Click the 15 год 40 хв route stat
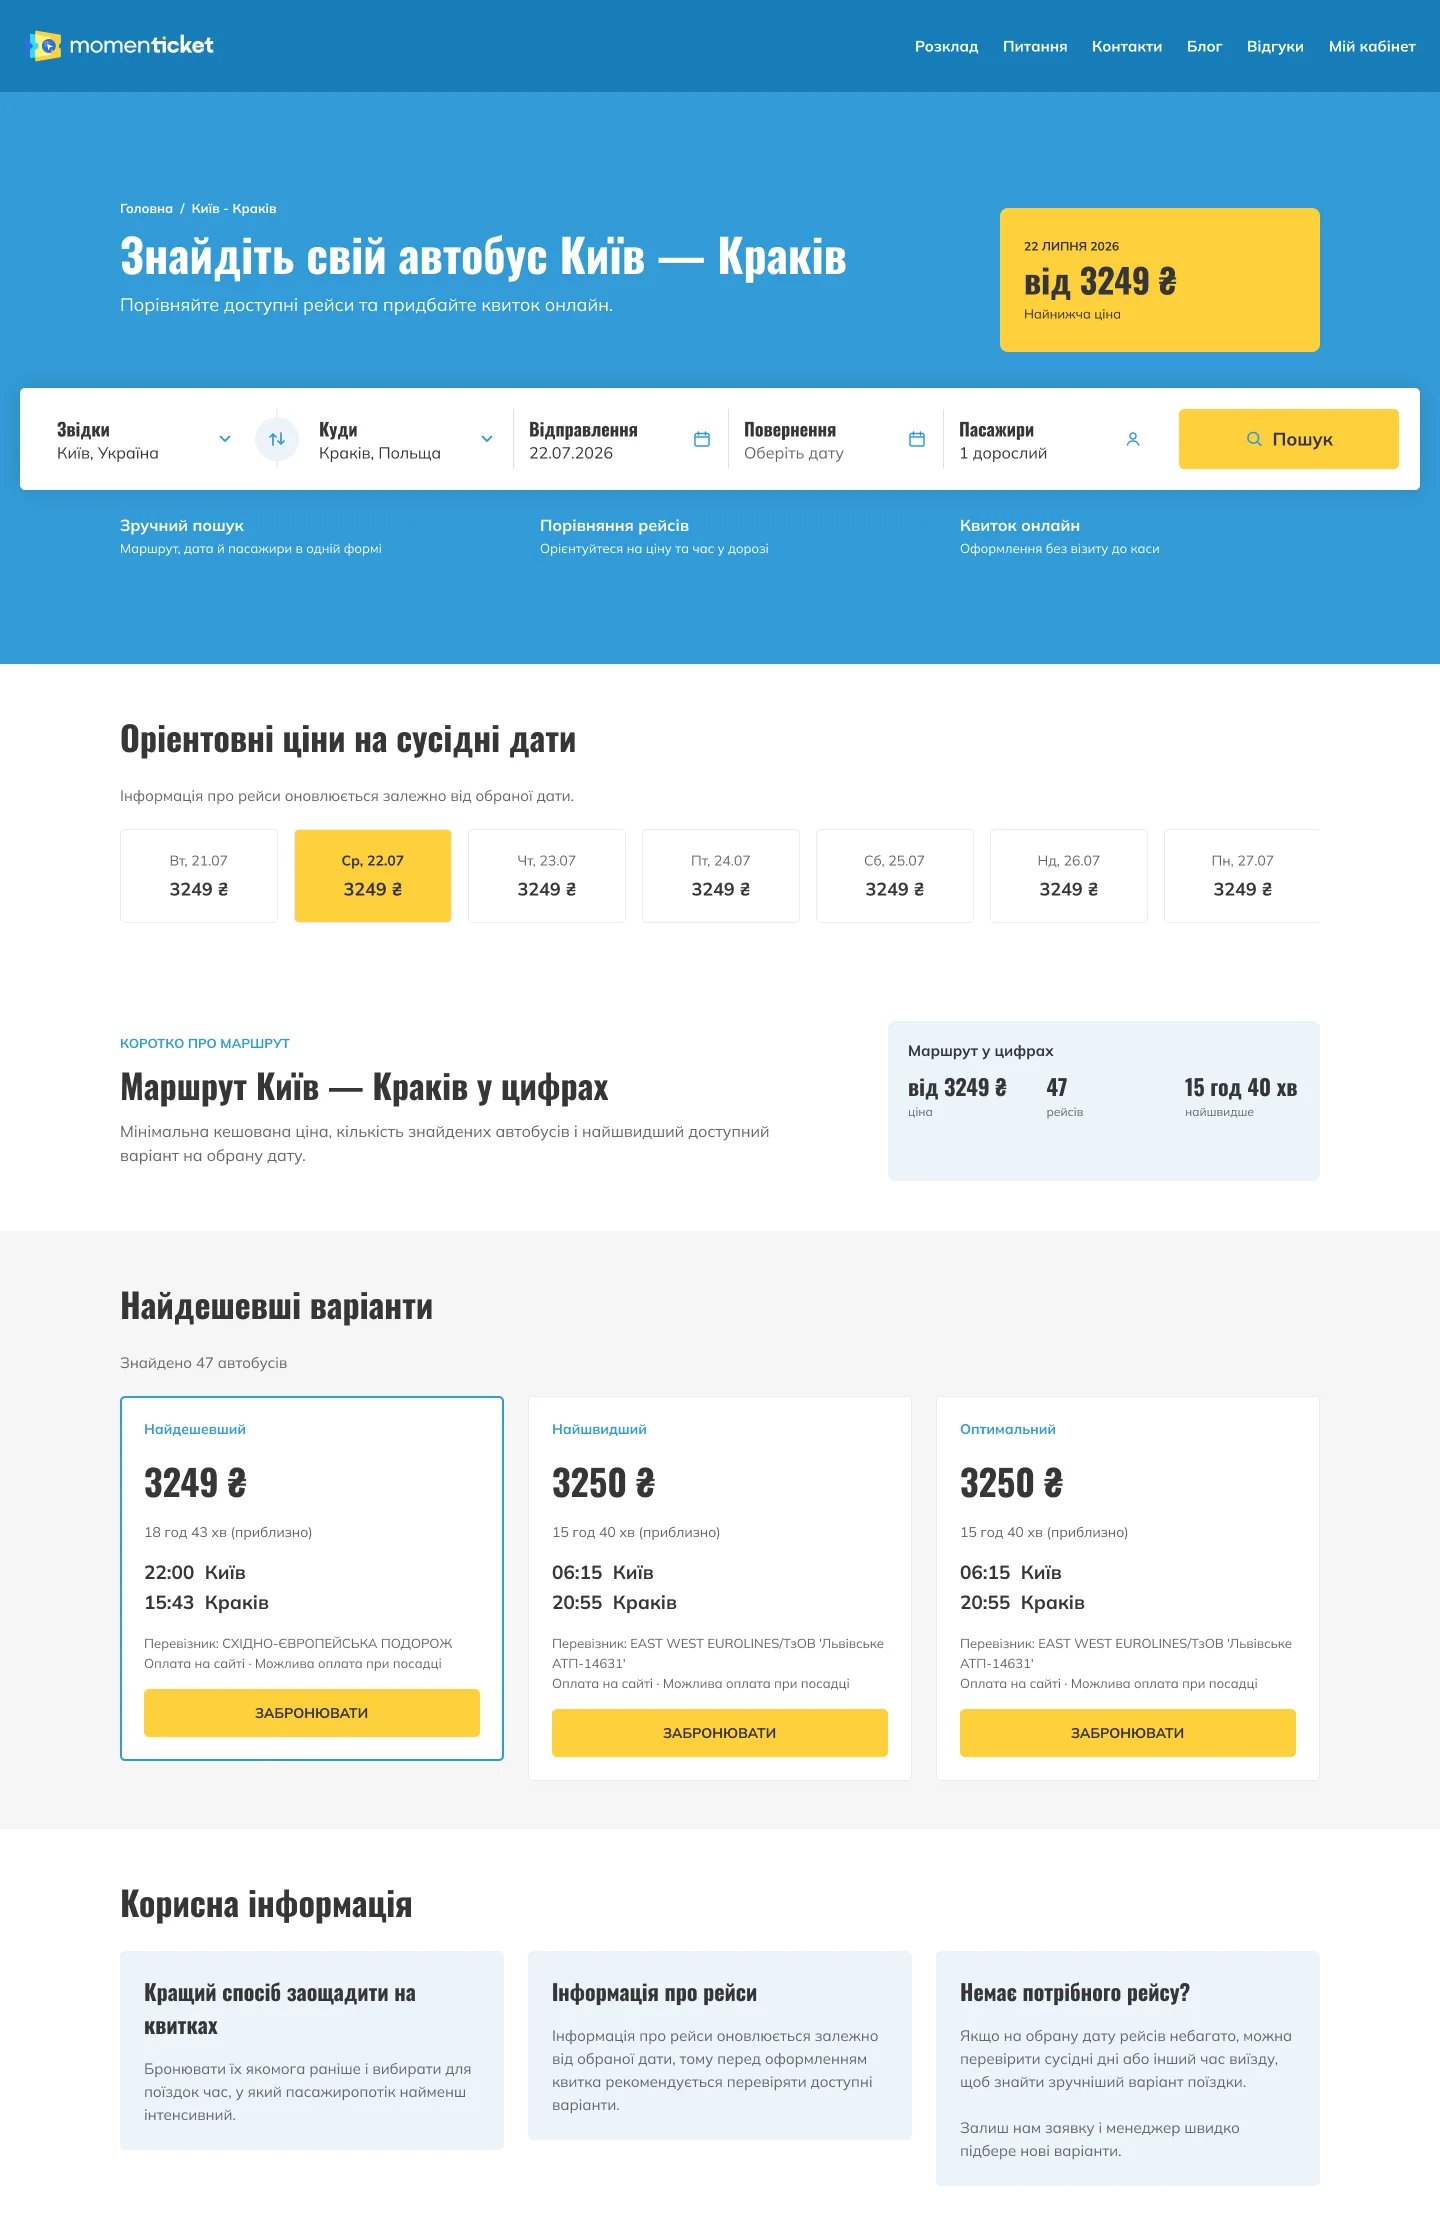Screen dimensions: 1440x2234 (1241, 1096)
